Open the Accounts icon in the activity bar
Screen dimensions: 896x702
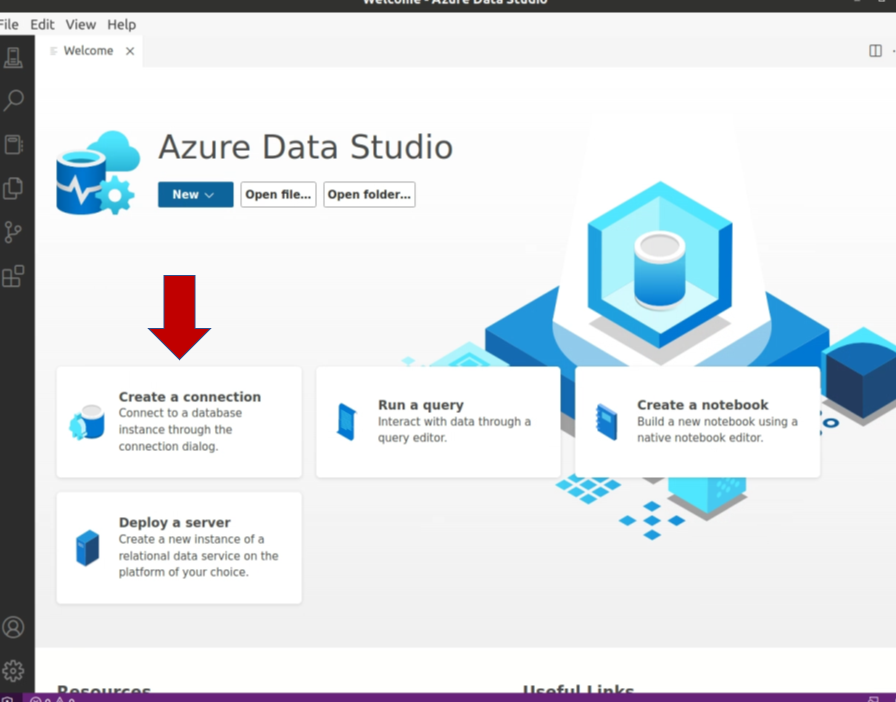click(13, 627)
